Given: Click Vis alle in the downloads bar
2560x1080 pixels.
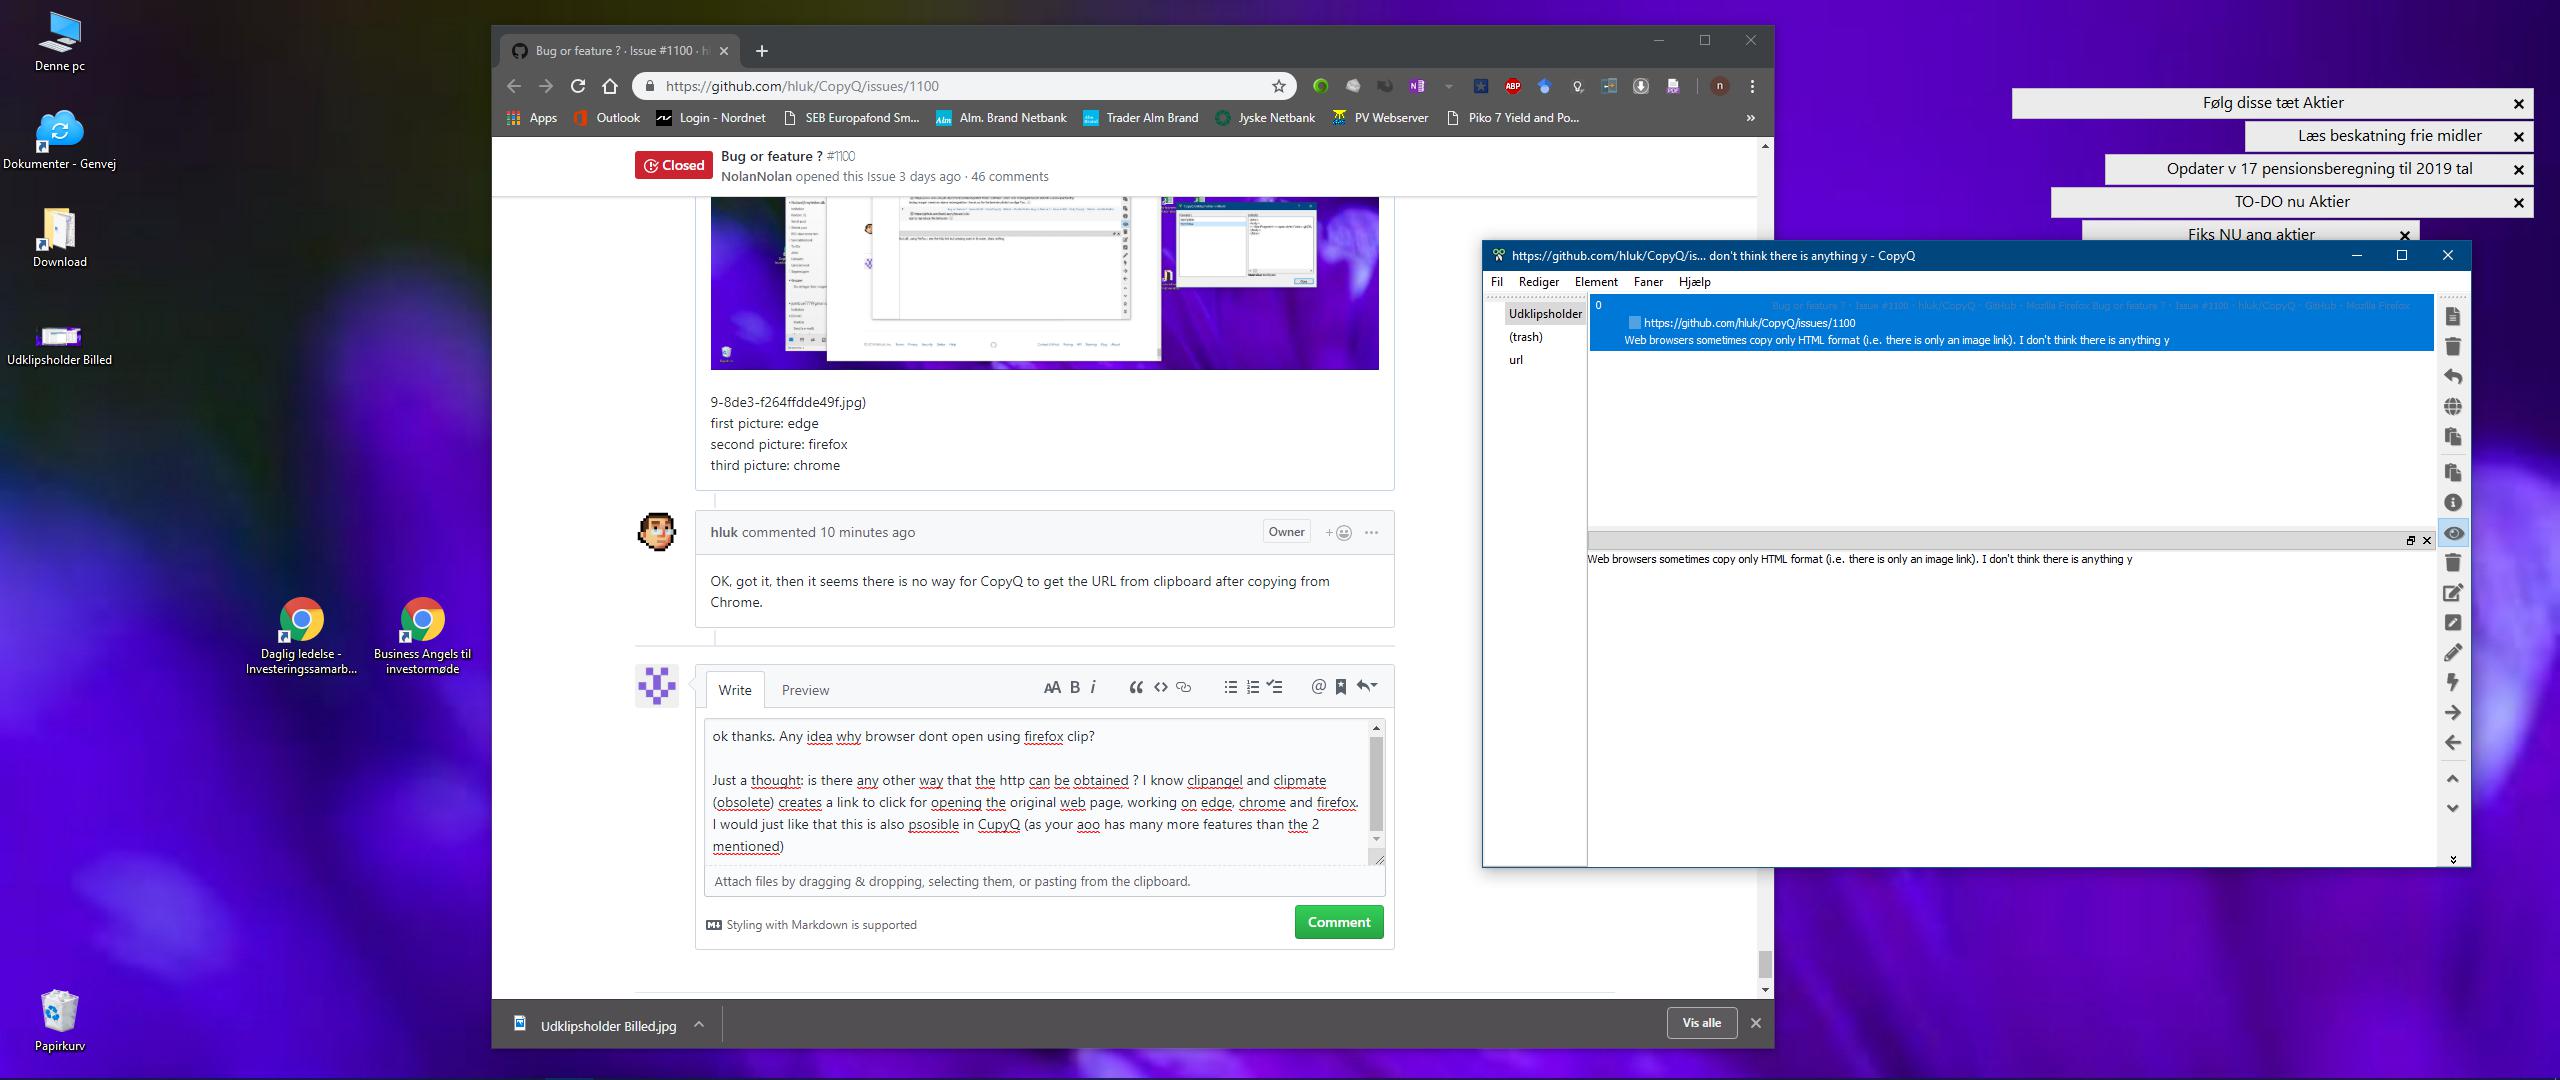Looking at the screenshot, I should point(1701,1023).
